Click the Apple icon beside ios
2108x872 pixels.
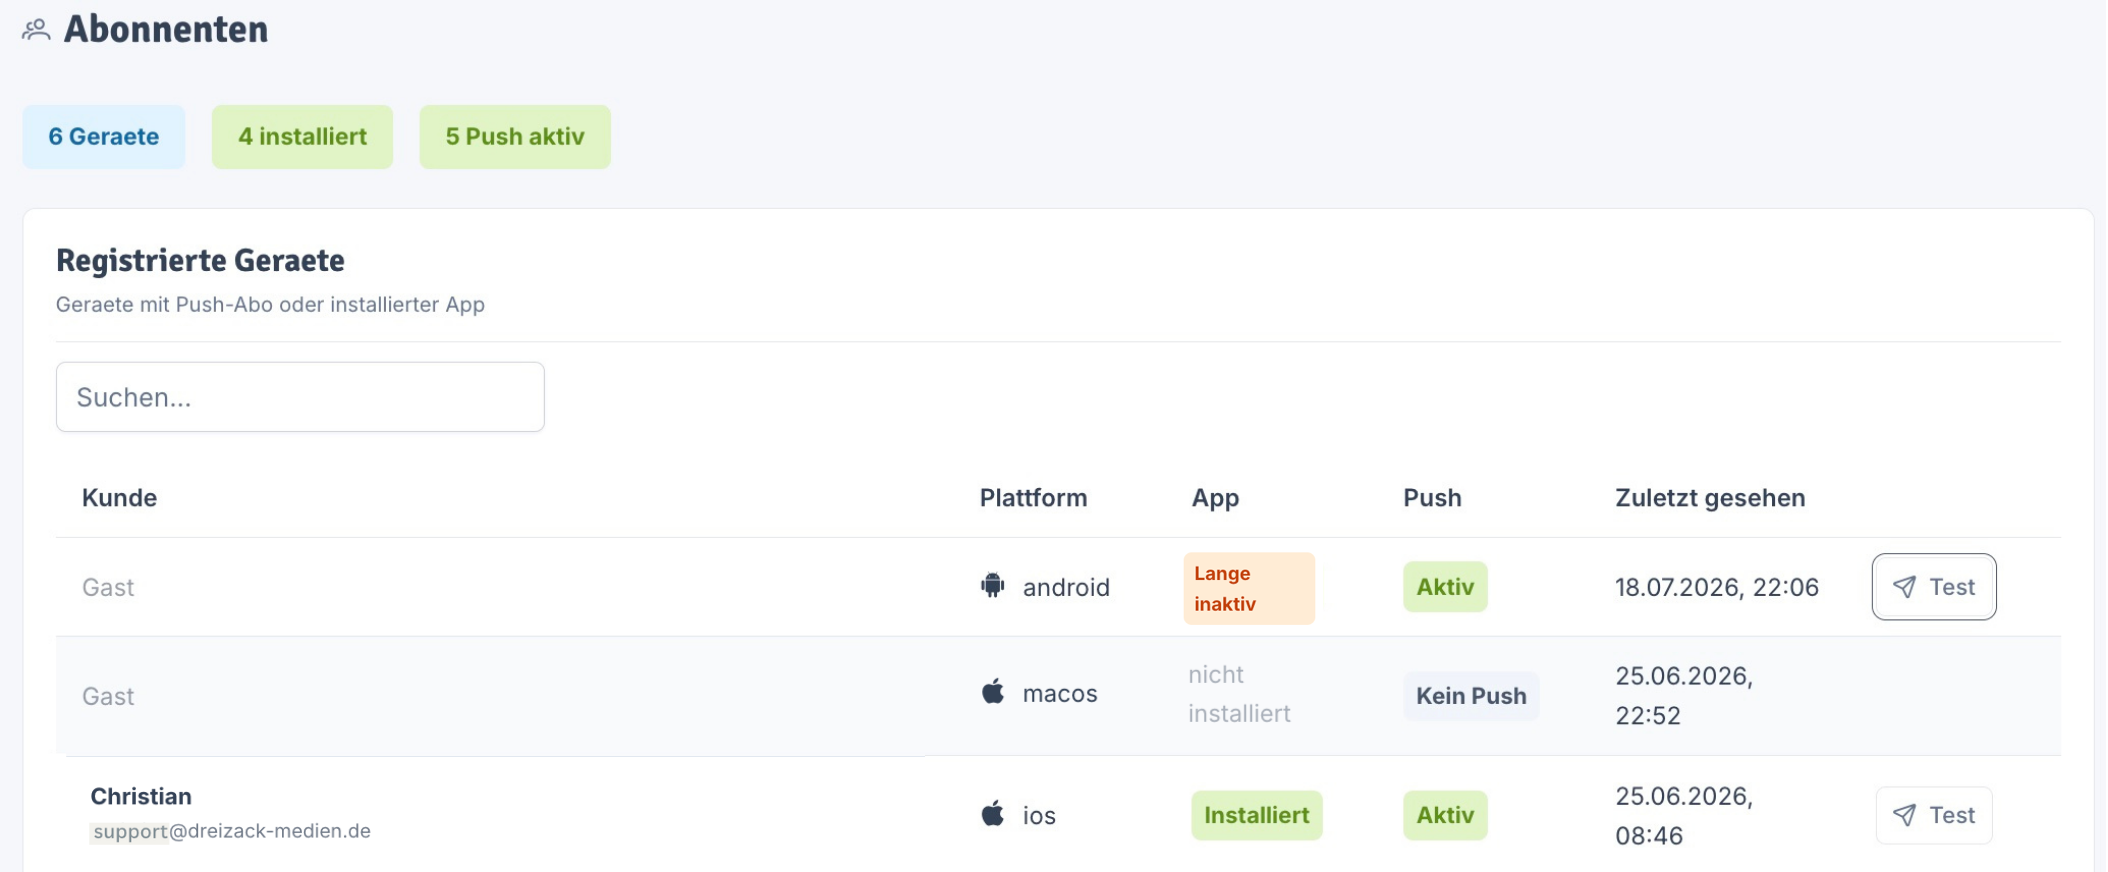[x=993, y=813]
